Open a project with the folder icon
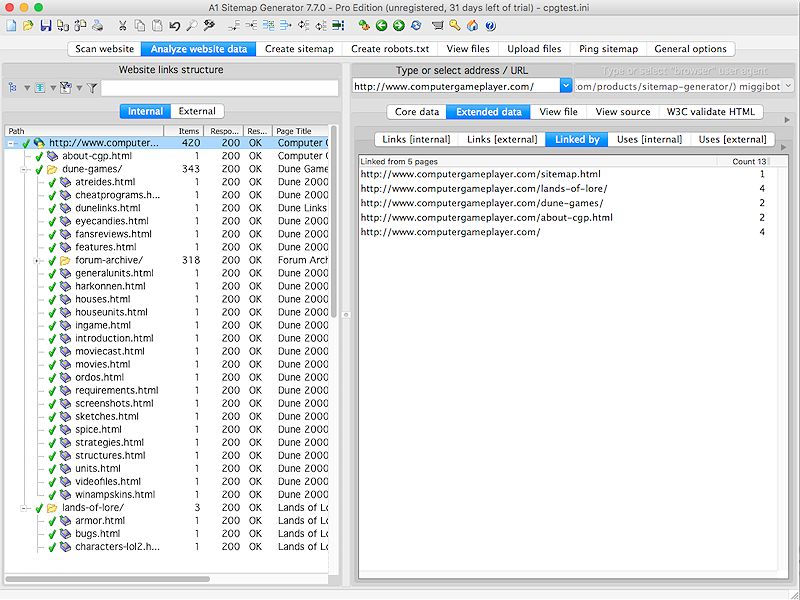Image resolution: width=800 pixels, height=600 pixels. [x=28, y=26]
